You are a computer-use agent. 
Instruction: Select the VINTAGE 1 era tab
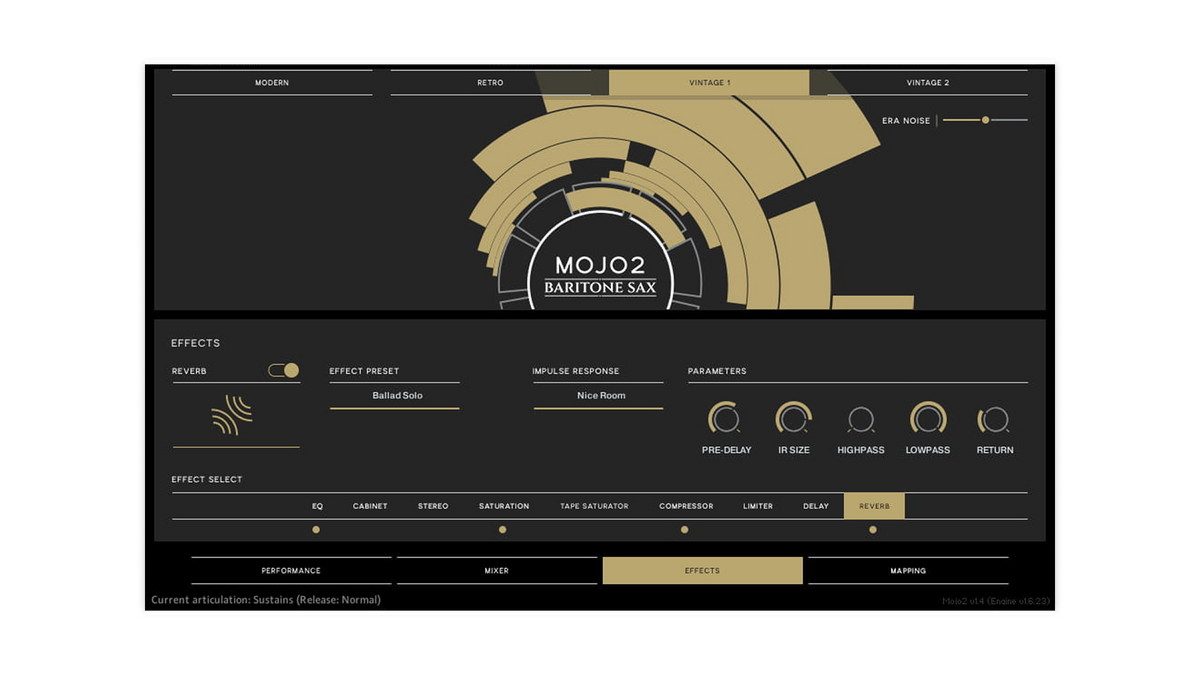pyautogui.click(x=709, y=82)
